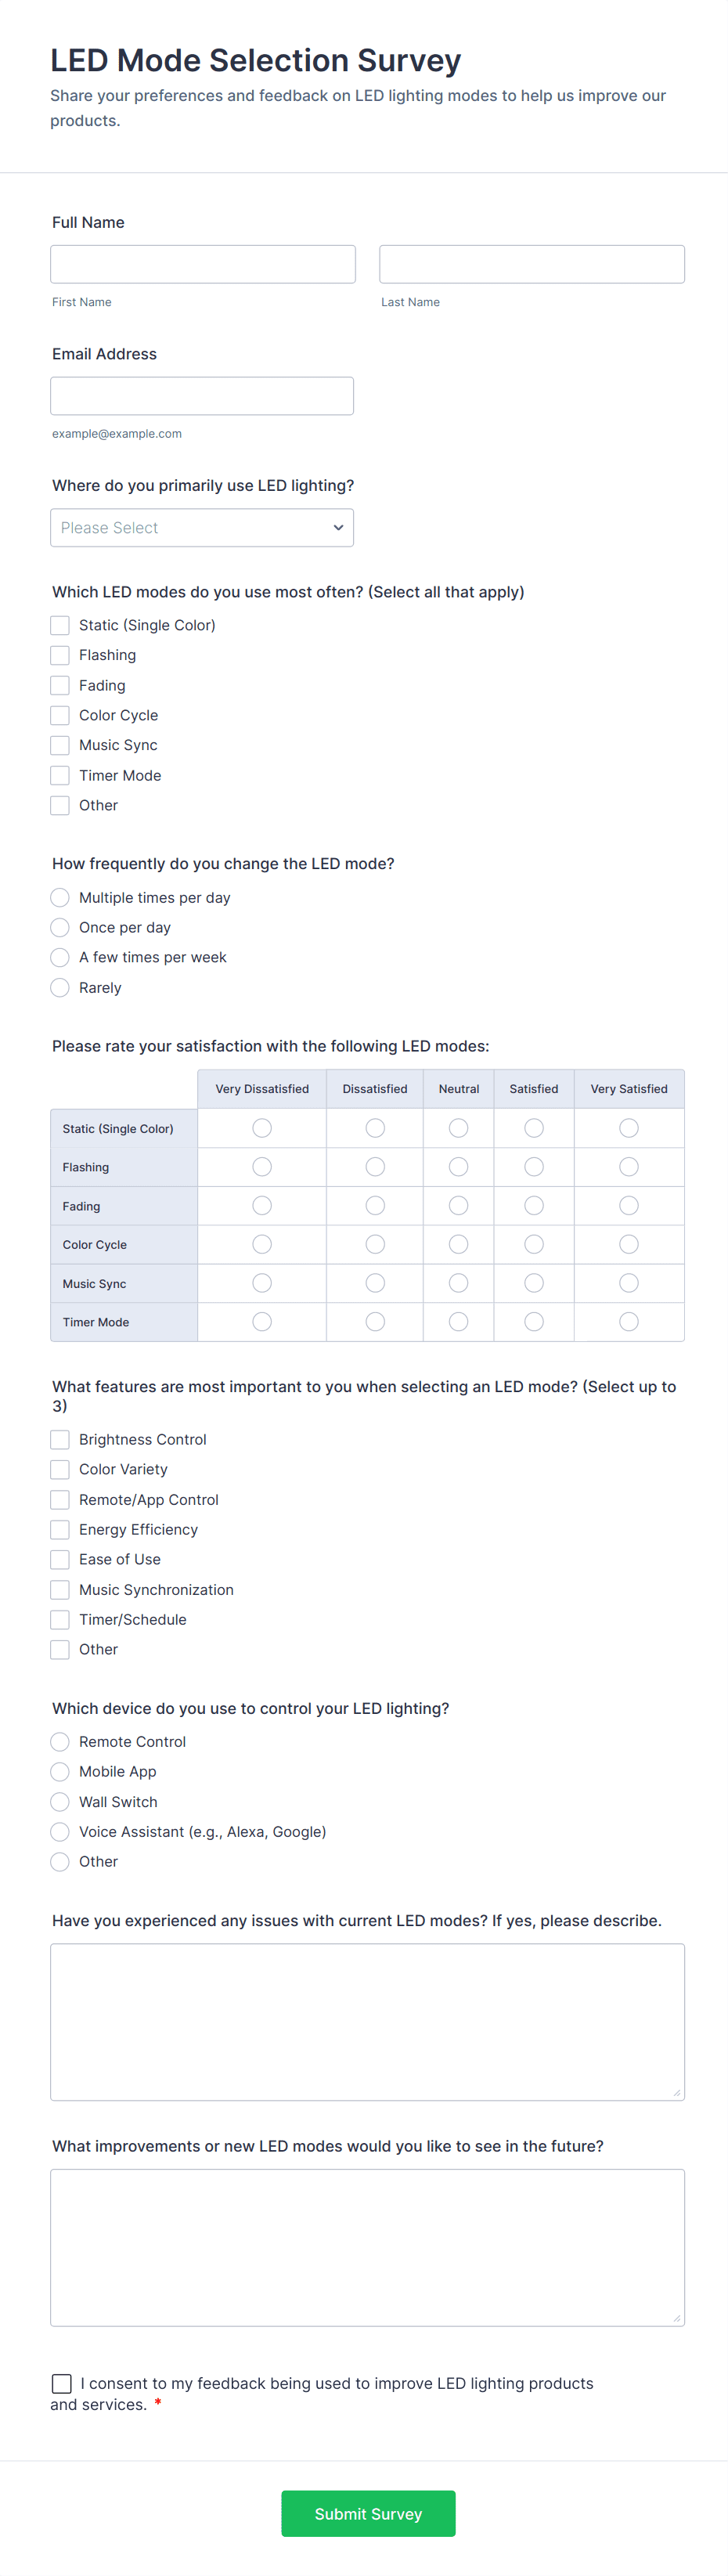
Task: Check the consent to feedback checkbox
Action: [61, 2383]
